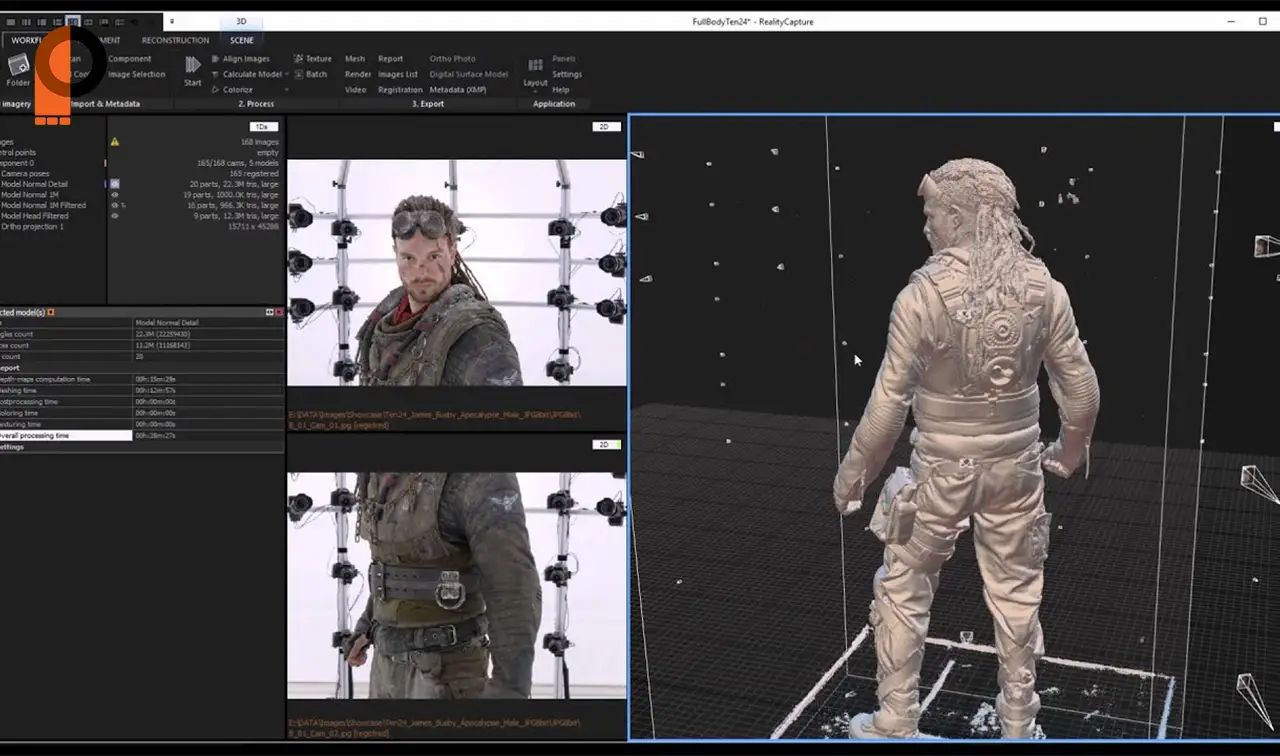This screenshot has height=756, width=1280.
Task: Click the warning icon beside 168 images
Action: point(115,142)
